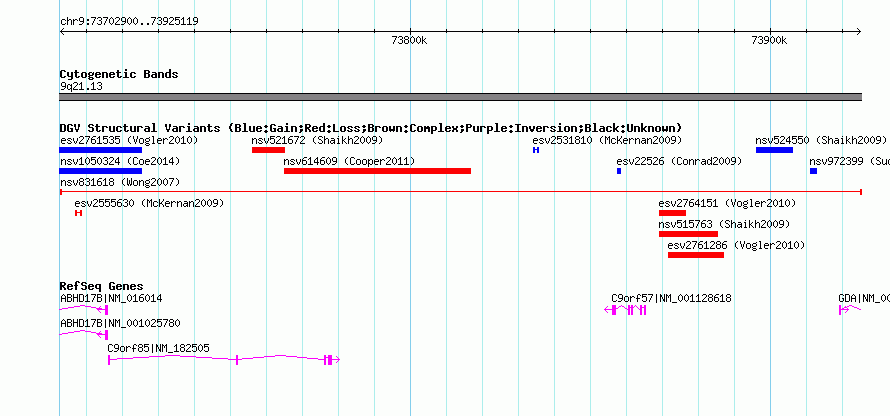The height and width of the screenshot is (416, 890).
Task: Click the chr9:73702900..73925119 region label
Action: 129,22
